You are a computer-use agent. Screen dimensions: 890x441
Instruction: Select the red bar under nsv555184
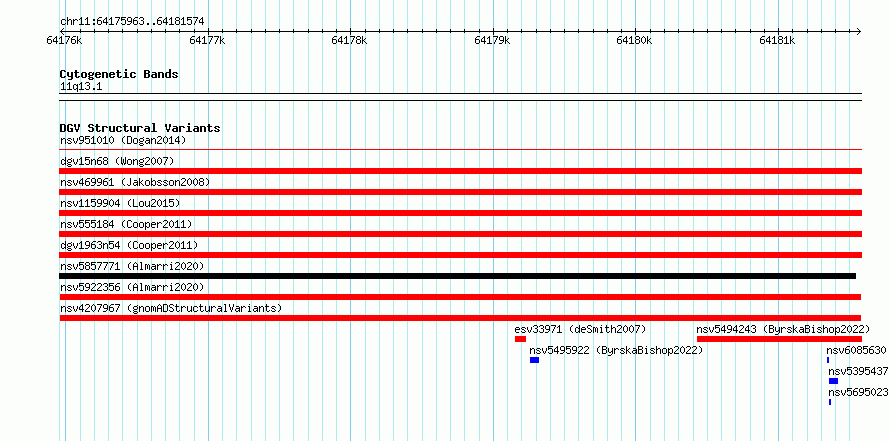(461, 234)
